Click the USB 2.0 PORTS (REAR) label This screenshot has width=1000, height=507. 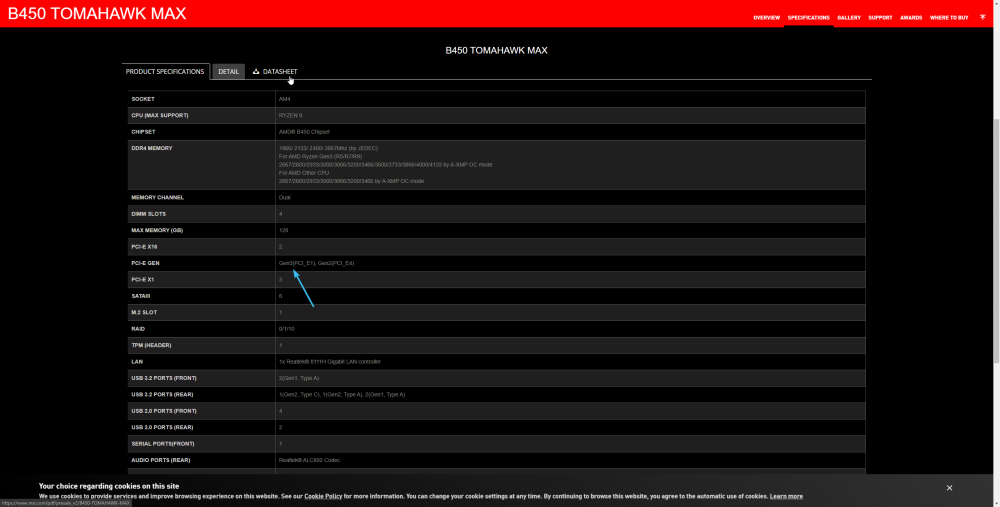coord(162,427)
